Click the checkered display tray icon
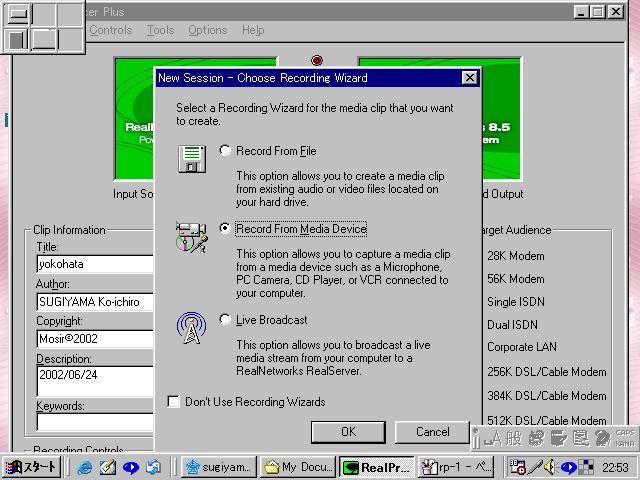Viewport: 640px width, 480px height. pos(586,467)
